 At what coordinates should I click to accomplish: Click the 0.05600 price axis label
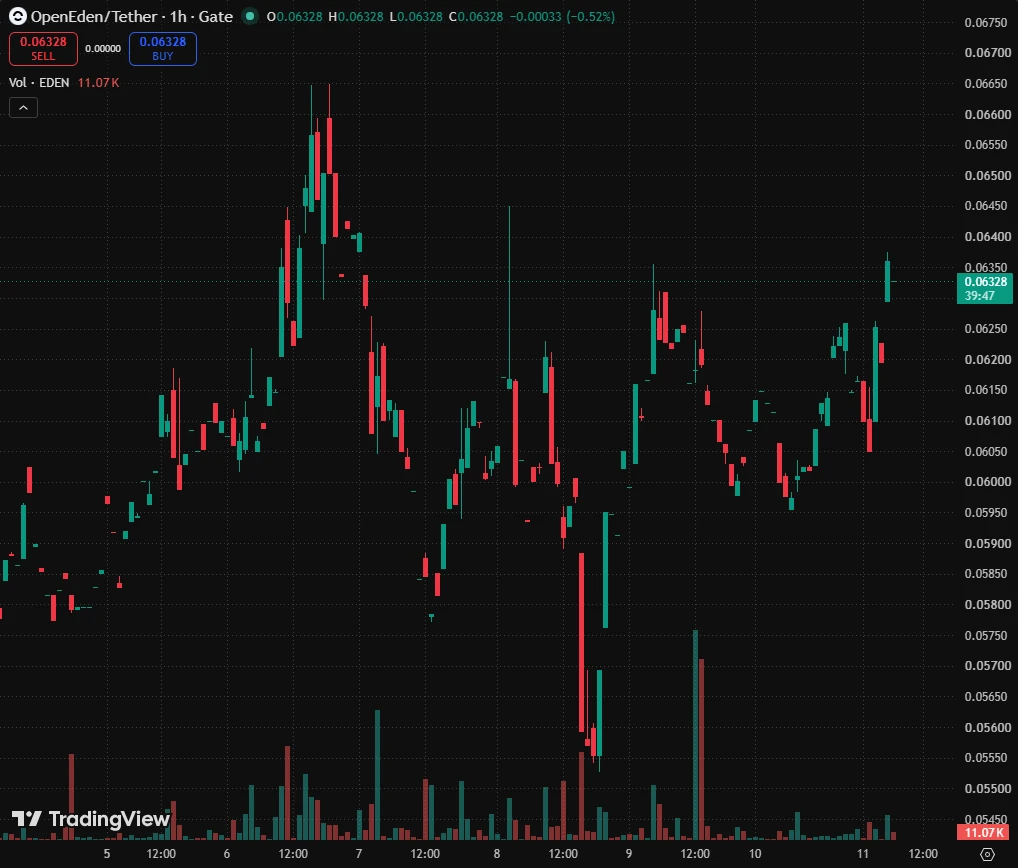pos(987,728)
